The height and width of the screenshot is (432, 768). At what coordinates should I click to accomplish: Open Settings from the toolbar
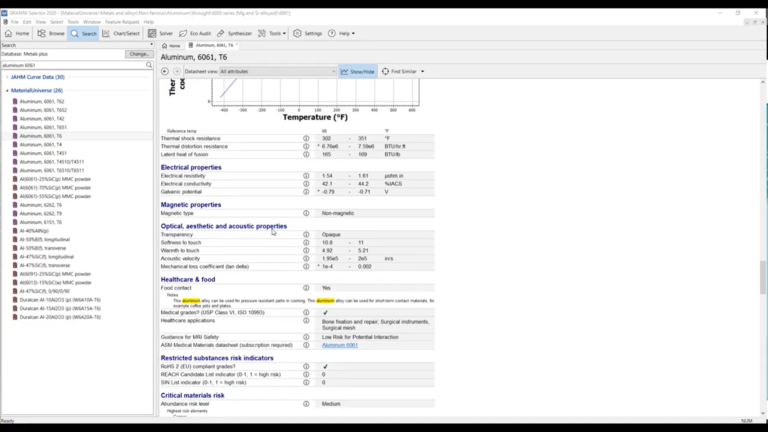click(308, 33)
